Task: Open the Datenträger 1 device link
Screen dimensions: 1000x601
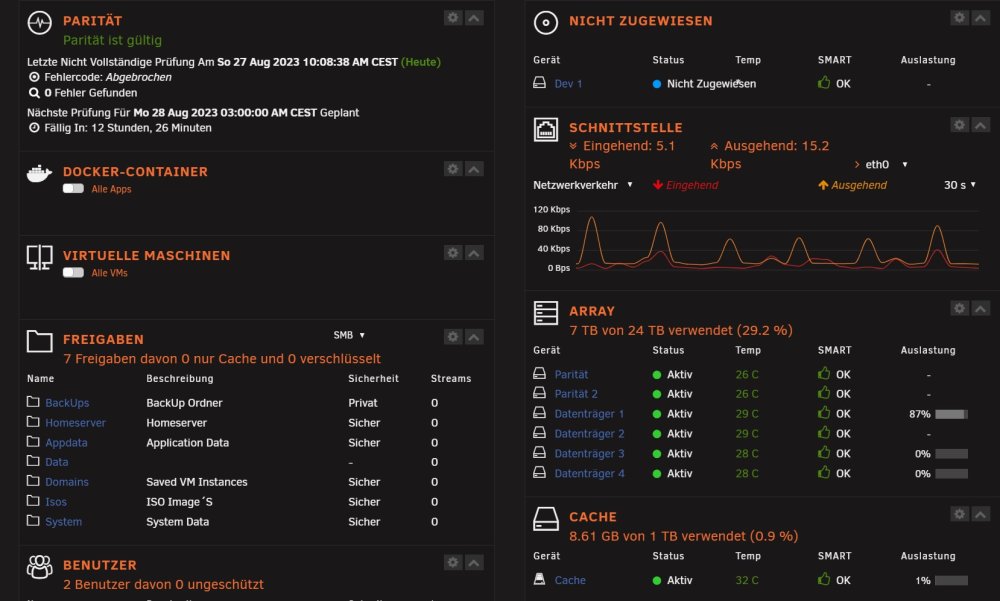Action: (x=589, y=414)
